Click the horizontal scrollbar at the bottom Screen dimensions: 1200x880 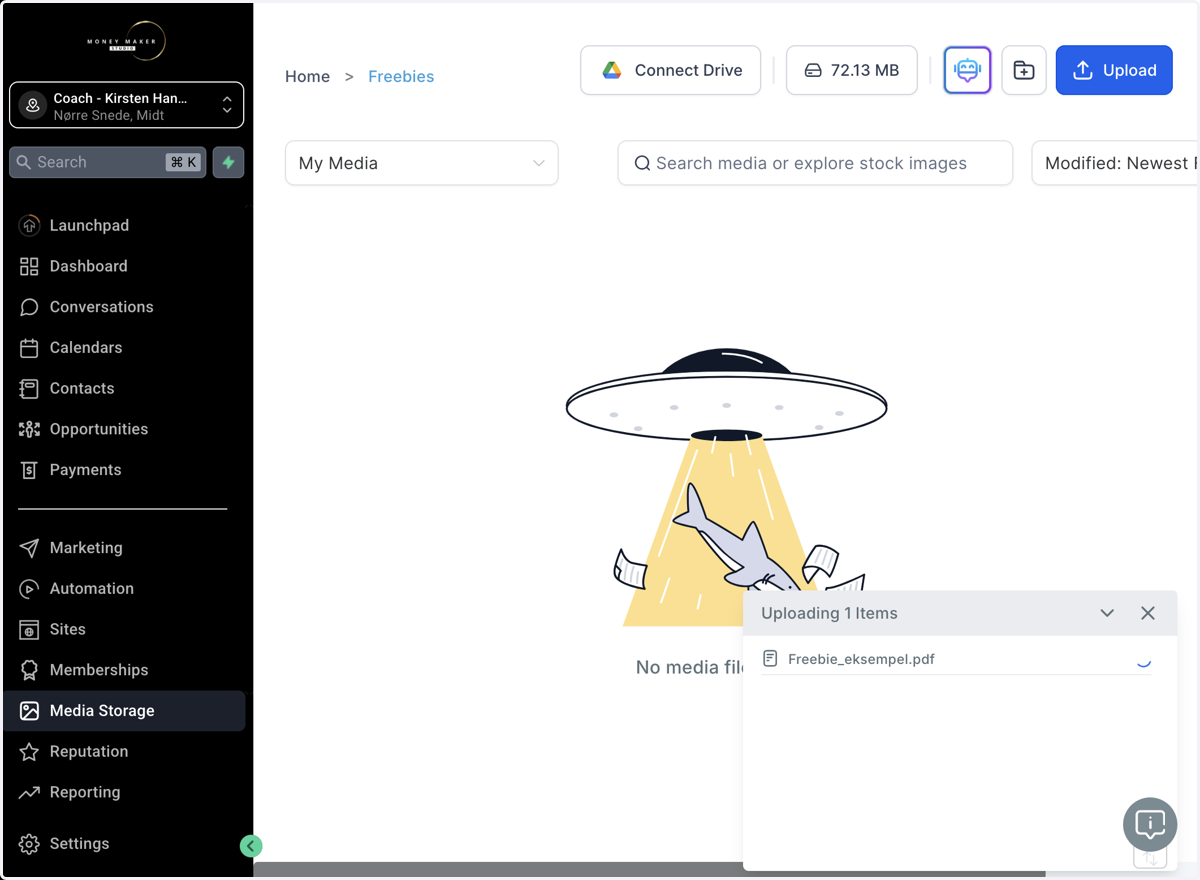(x=650, y=870)
